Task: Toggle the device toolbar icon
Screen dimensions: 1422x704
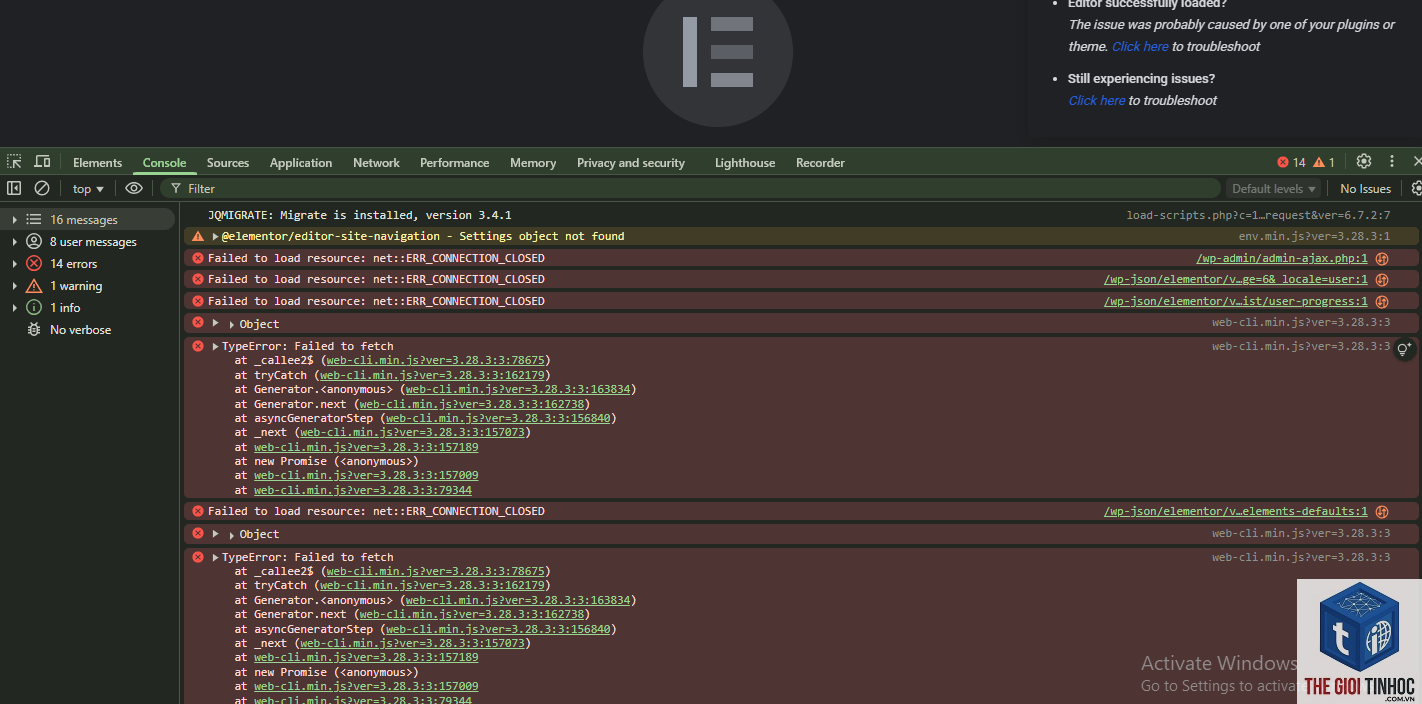Action: point(42,162)
